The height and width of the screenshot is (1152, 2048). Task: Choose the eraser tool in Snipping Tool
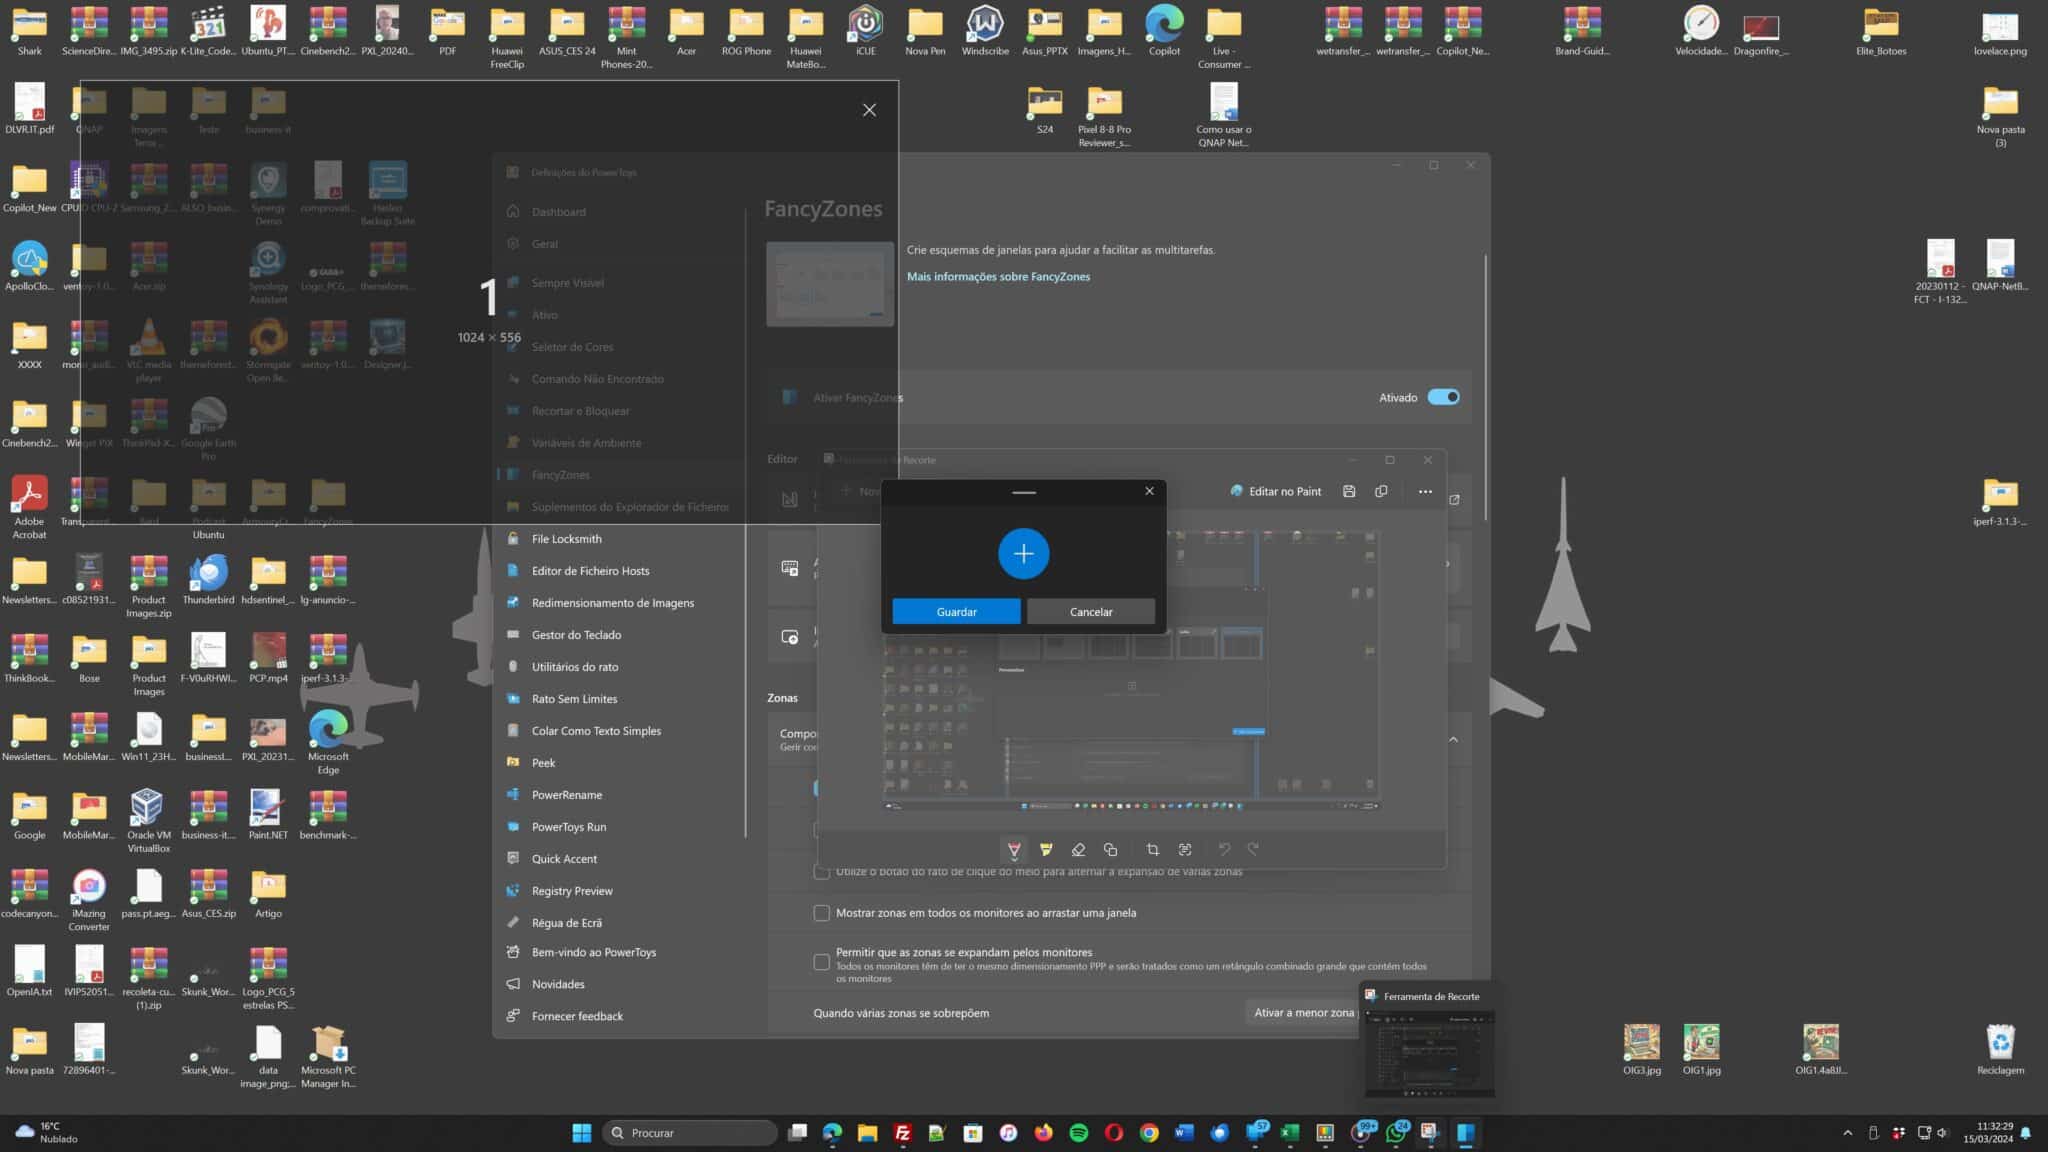1078,849
